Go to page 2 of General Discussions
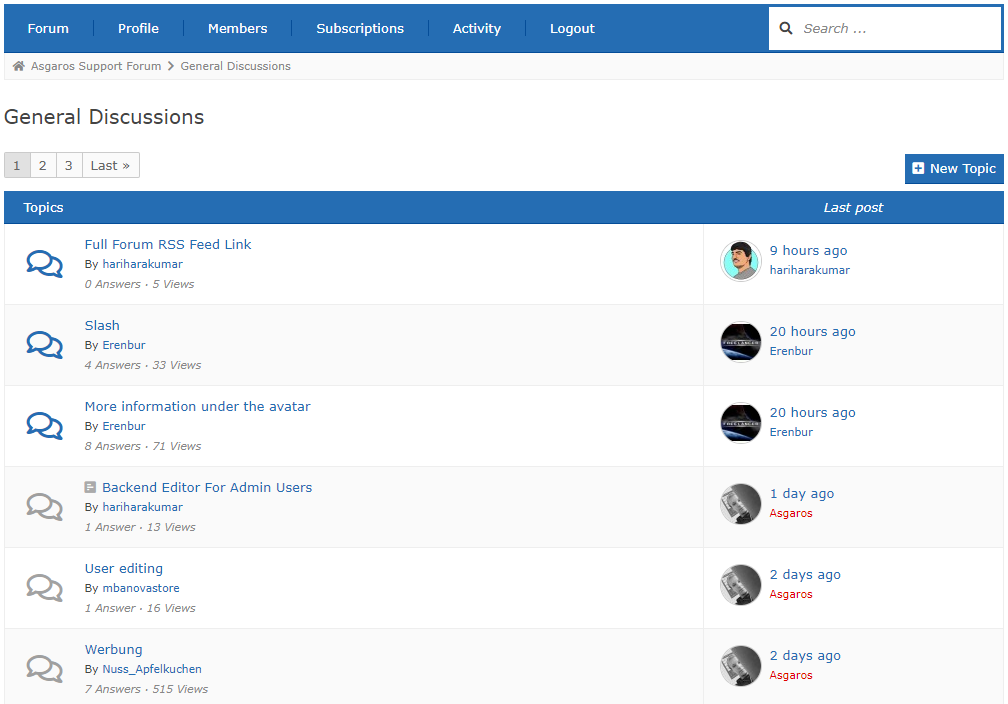This screenshot has width=1008, height=704. (42, 164)
